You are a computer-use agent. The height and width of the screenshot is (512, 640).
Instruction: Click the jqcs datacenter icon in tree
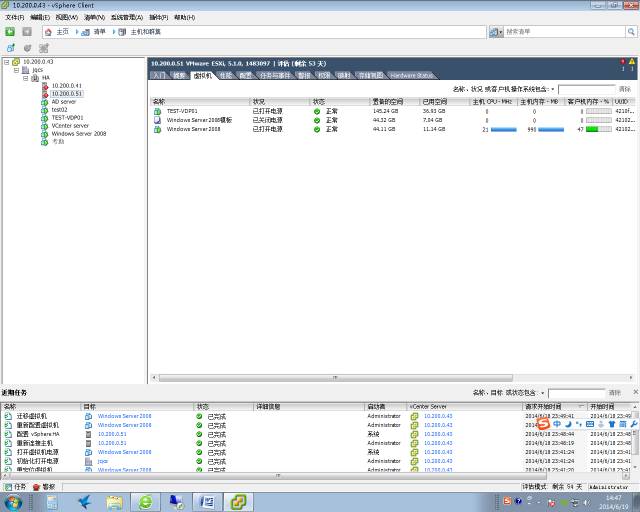tap(25, 70)
